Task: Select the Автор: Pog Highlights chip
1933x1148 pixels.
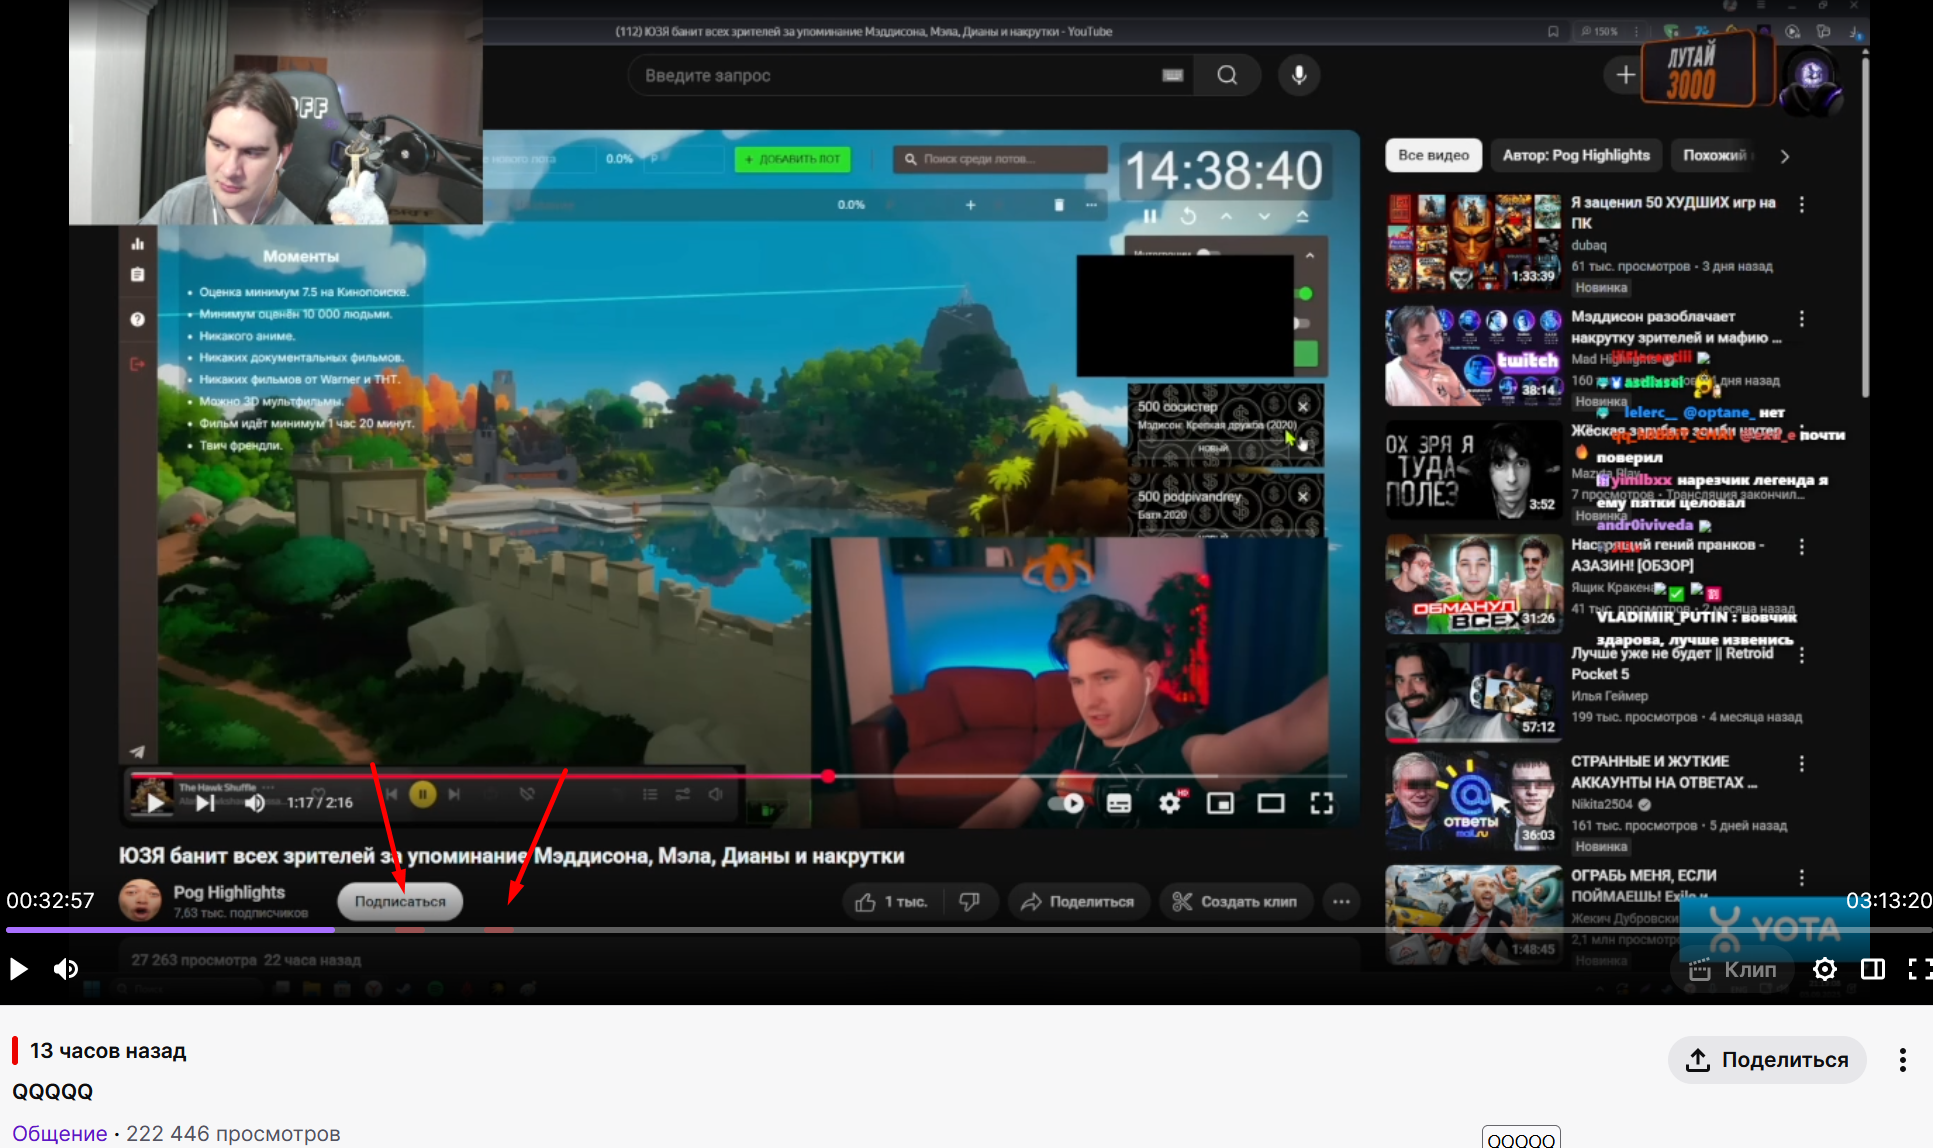Action: [1576, 155]
